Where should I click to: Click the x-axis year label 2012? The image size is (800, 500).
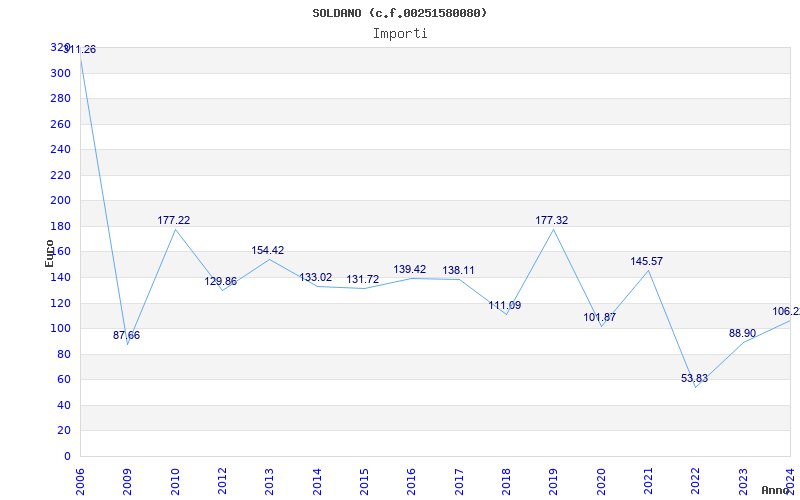(x=222, y=482)
